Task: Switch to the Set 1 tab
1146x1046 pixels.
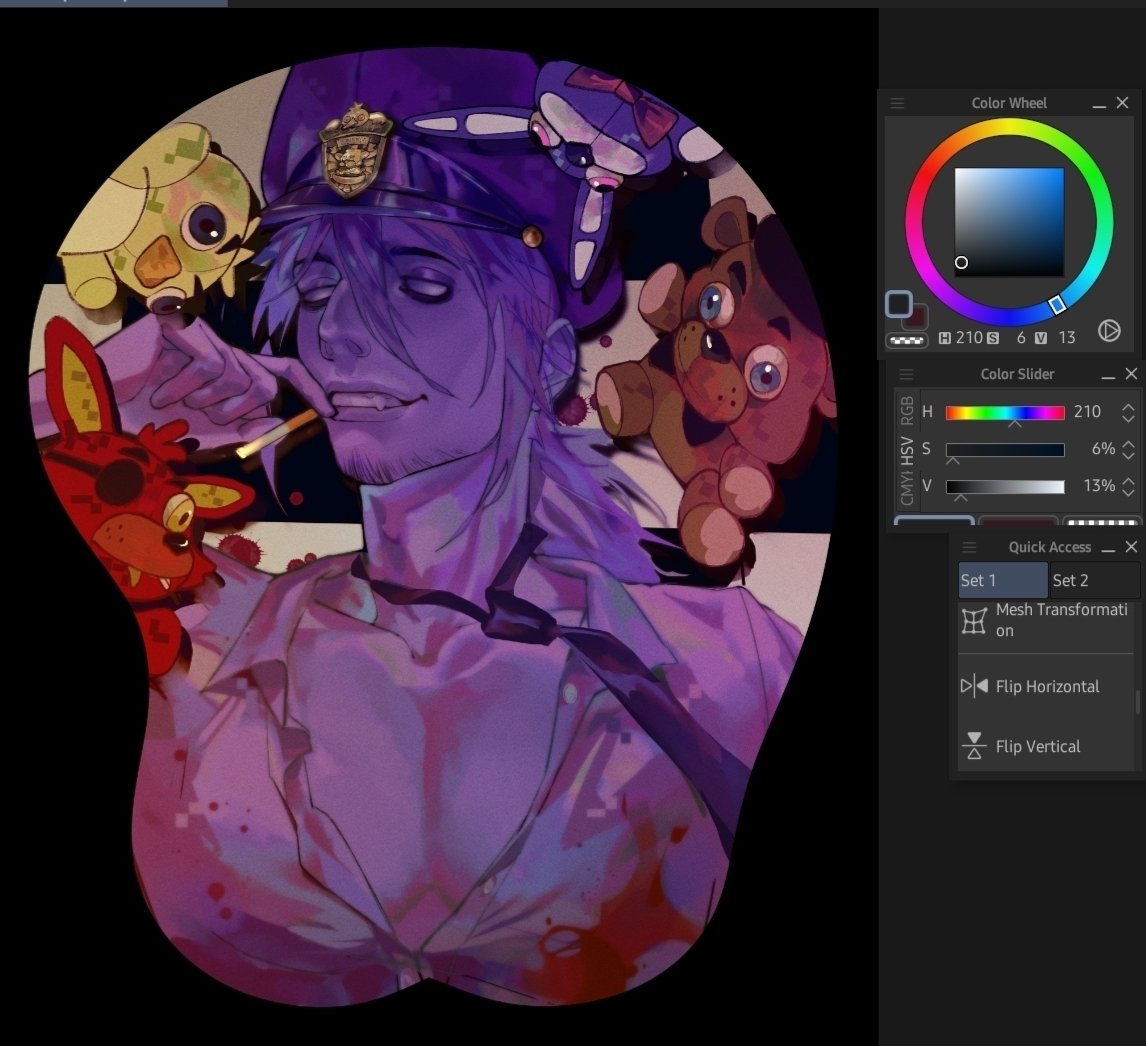Action: click(1003, 580)
